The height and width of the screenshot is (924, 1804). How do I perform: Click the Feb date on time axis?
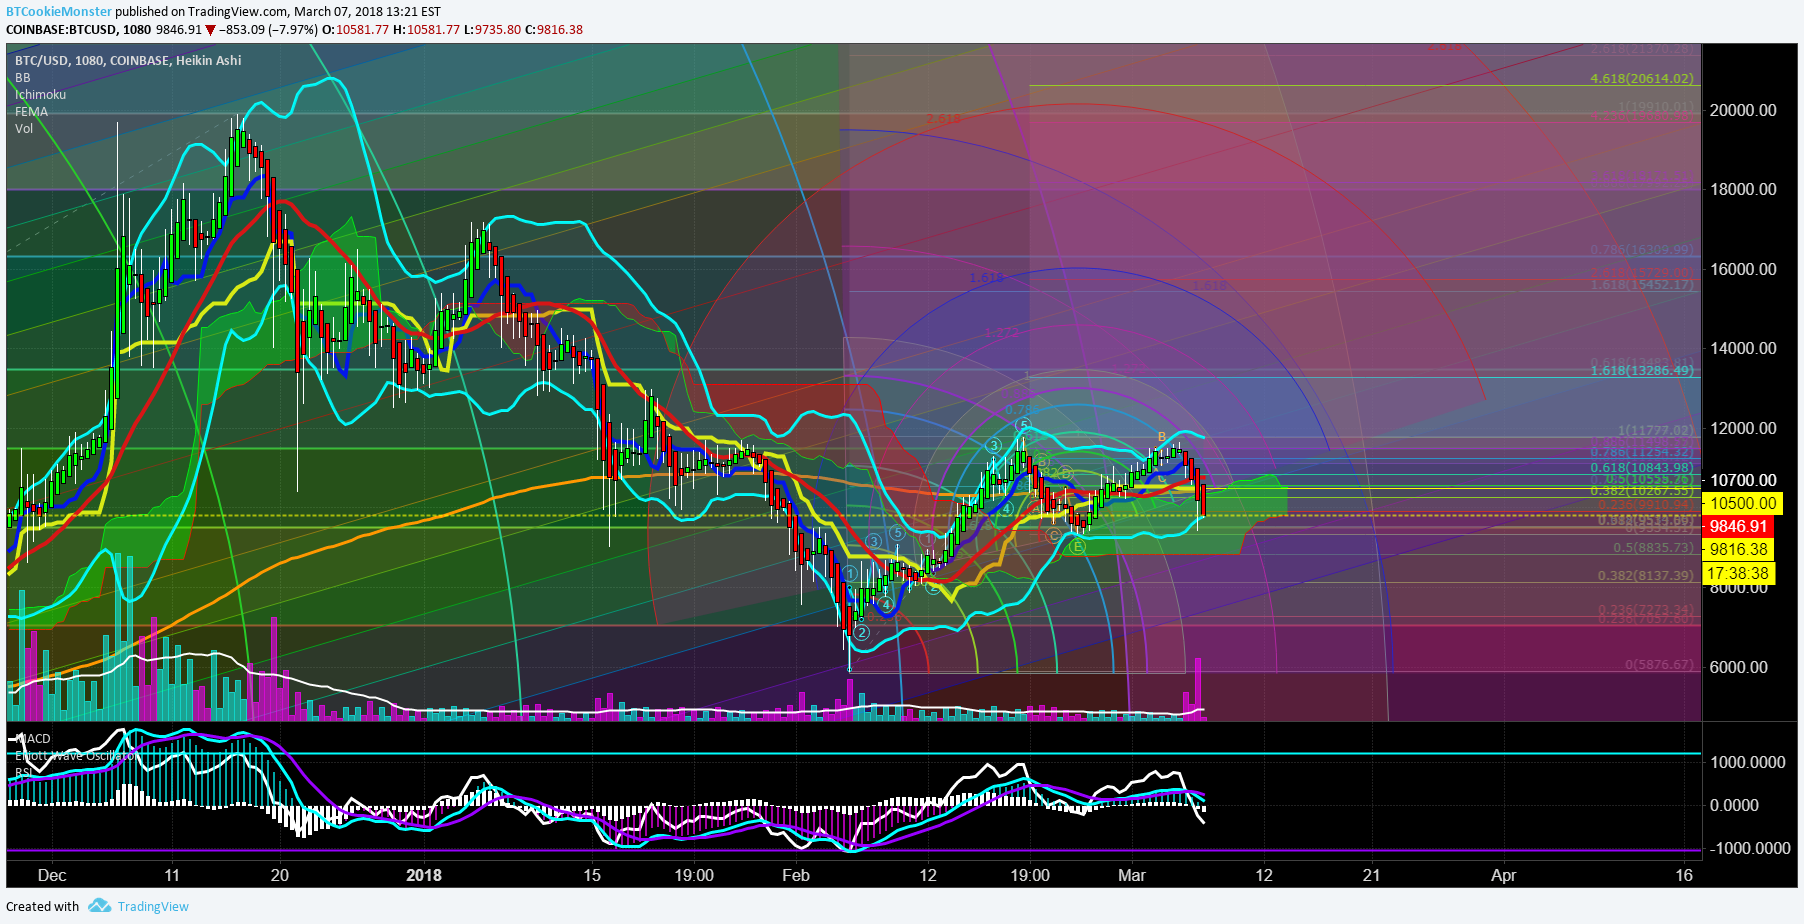point(796,875)
